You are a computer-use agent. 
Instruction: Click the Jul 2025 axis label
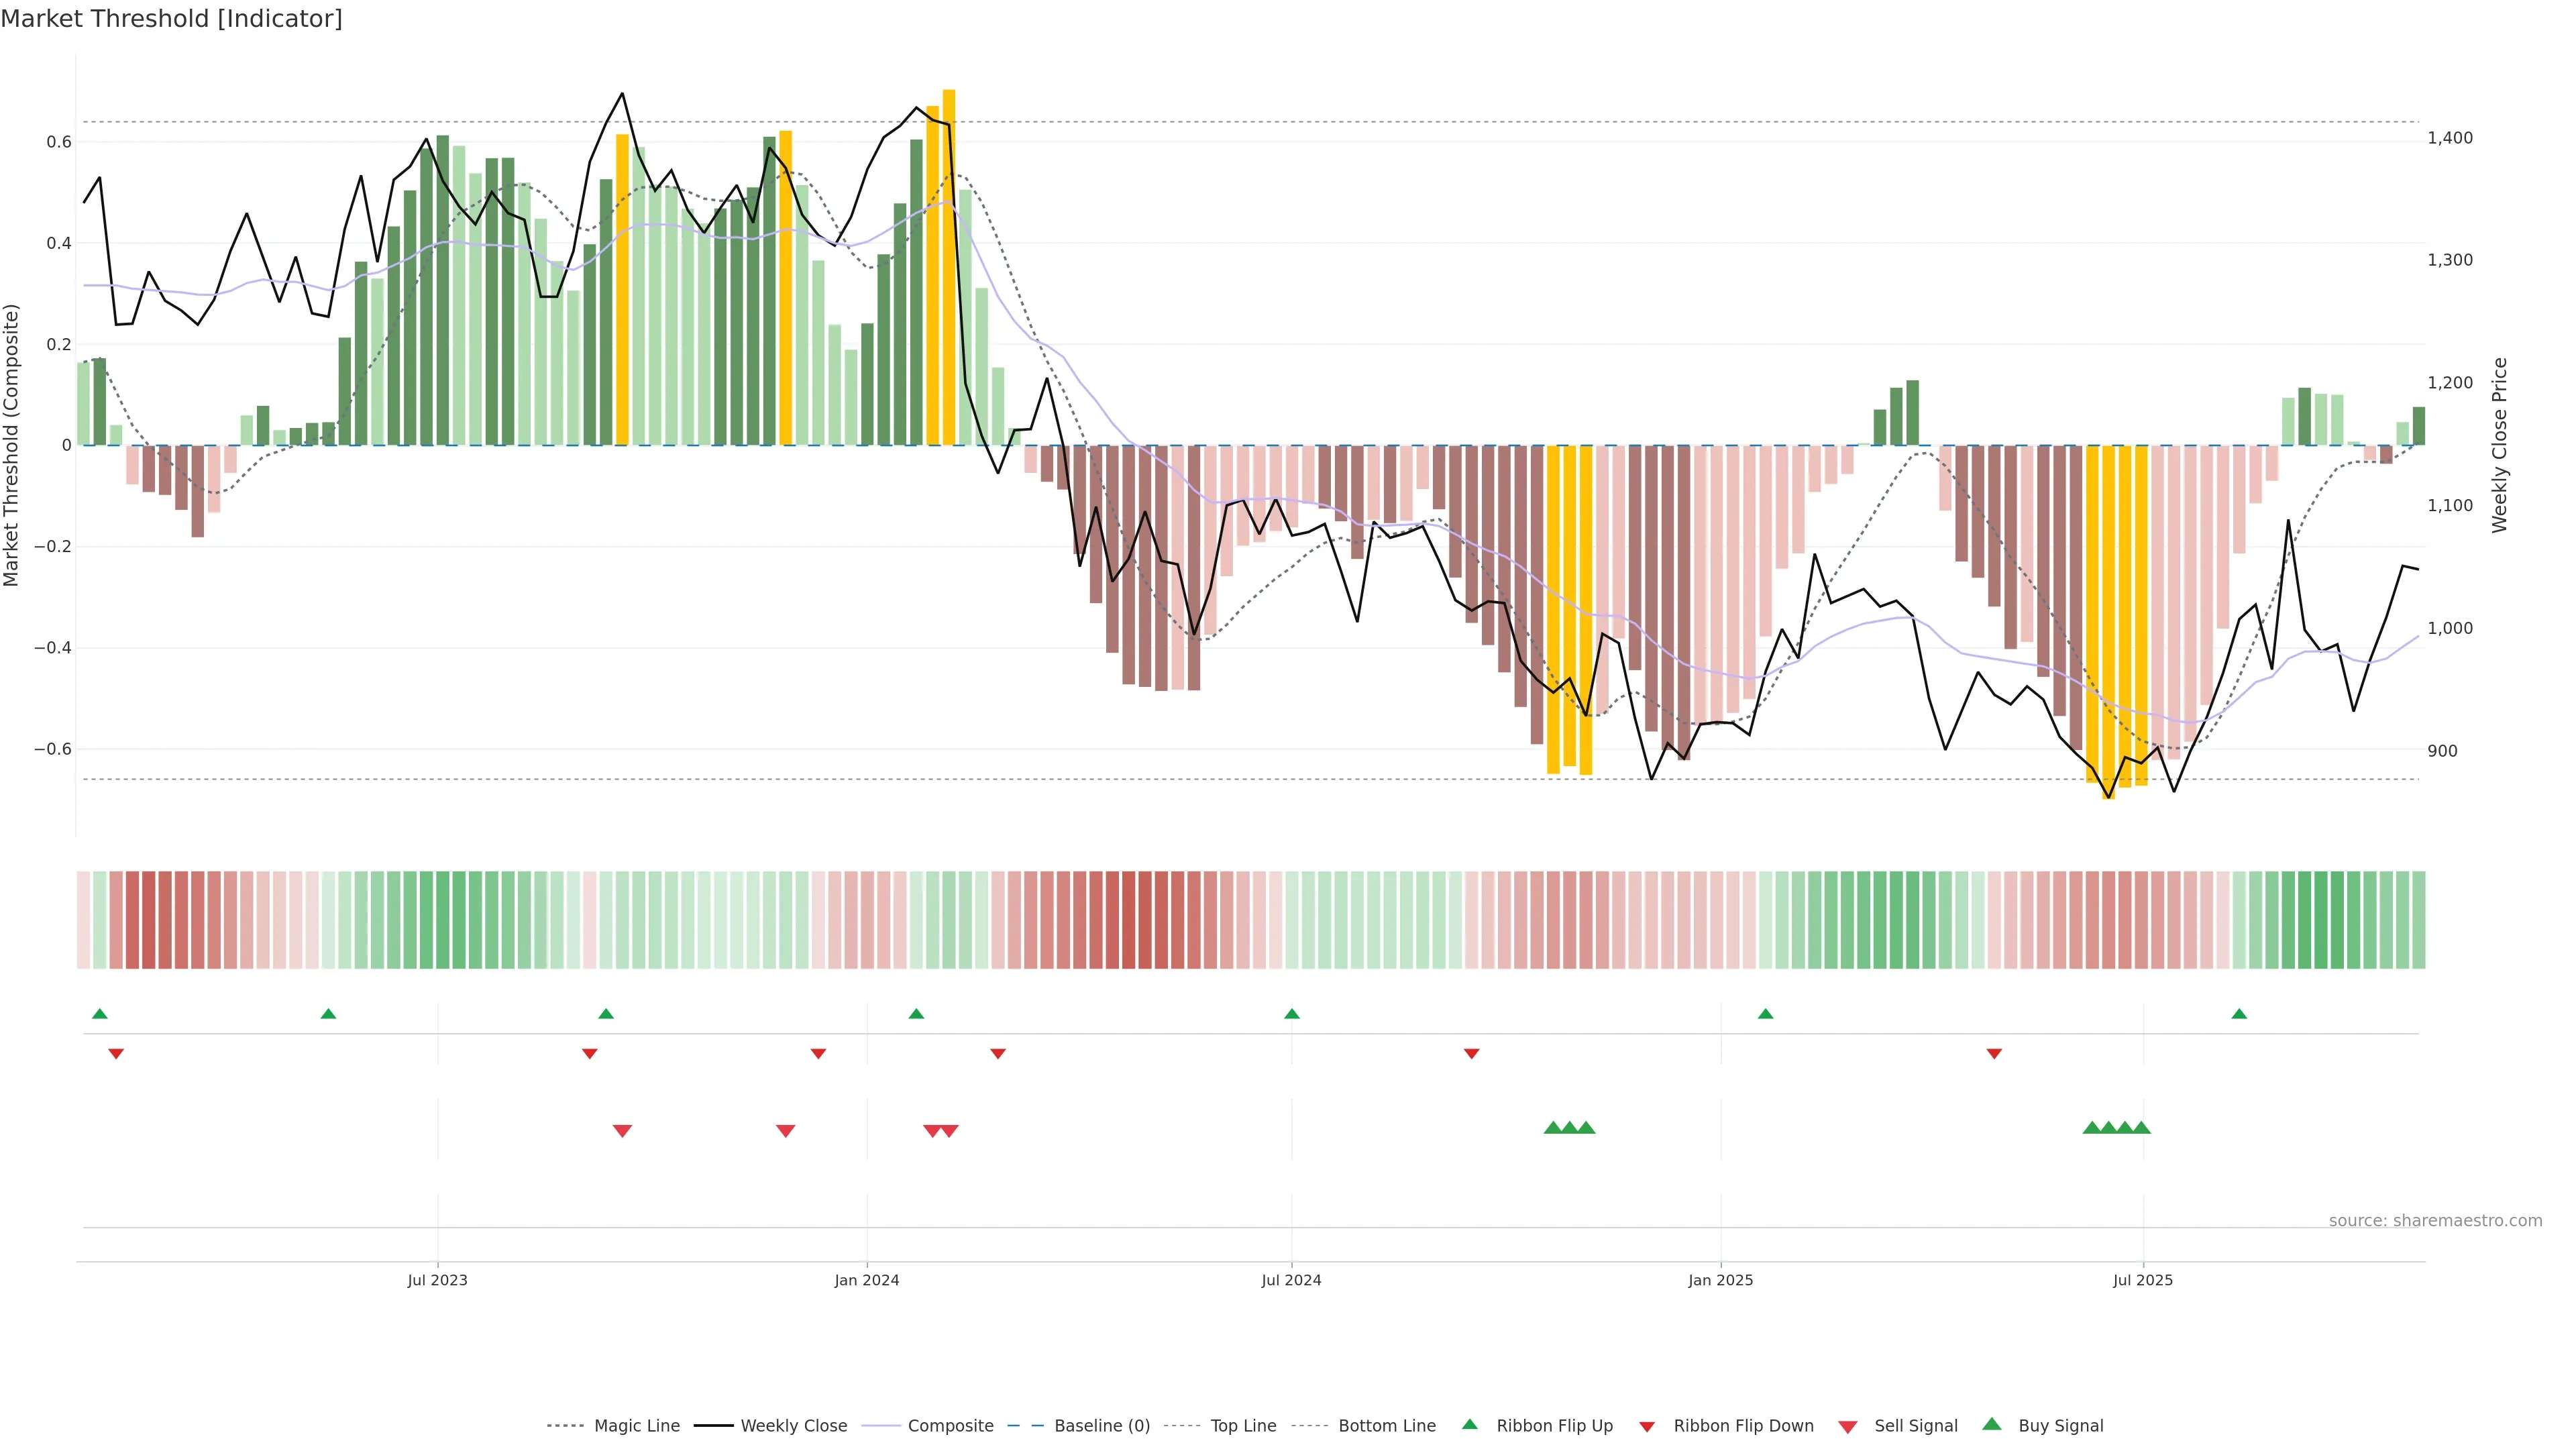[x=2142, y=1280]
